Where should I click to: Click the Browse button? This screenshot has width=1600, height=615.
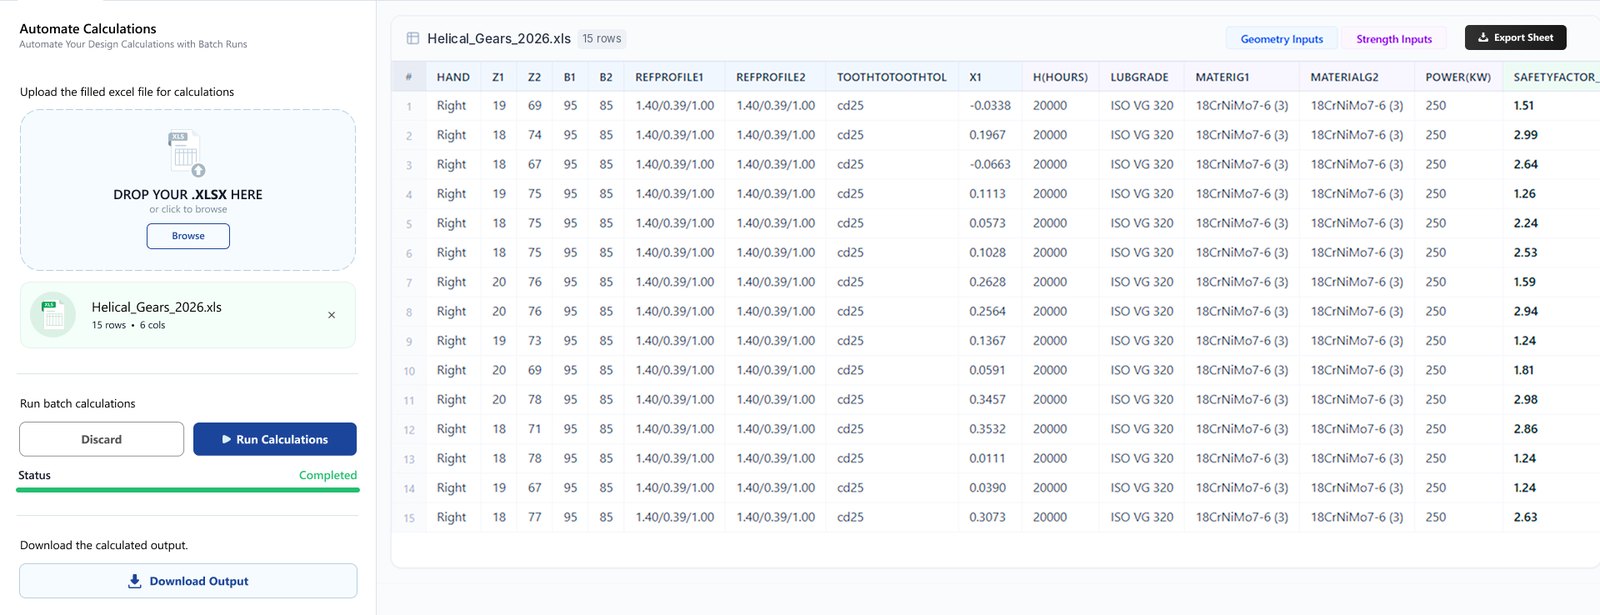(188, 236)
